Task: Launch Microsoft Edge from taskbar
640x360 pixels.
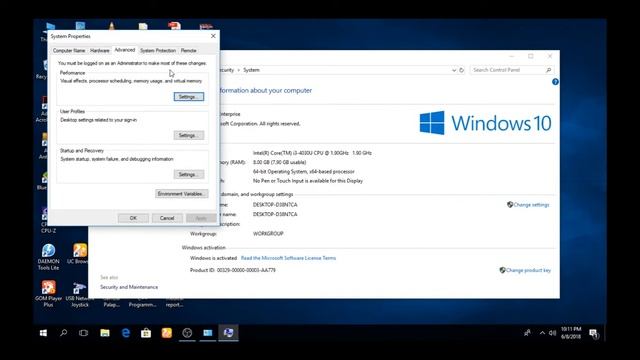Action: (x=126, y=333)
